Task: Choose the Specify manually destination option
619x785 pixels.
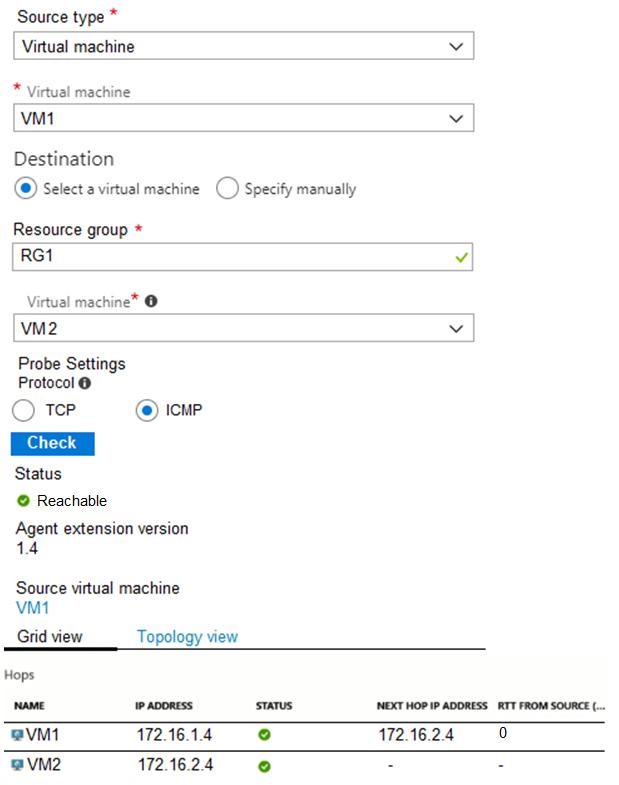Action: point(228,188)
